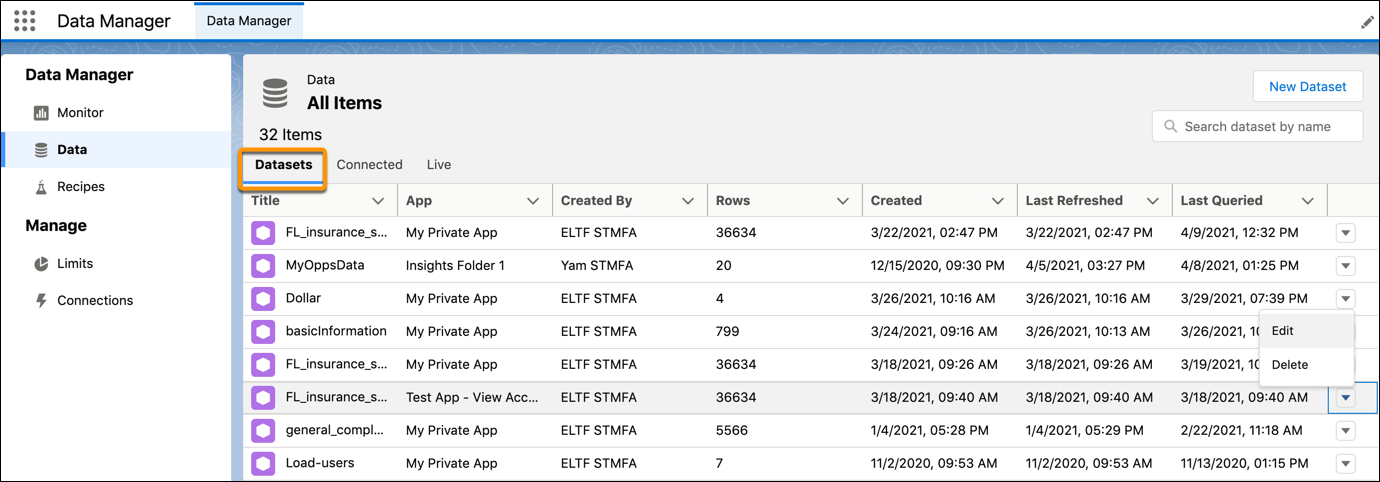Click the Monitor chart icon in sidebar
Viewport: 1380px width, 482px height.
[x=41, y=113]
